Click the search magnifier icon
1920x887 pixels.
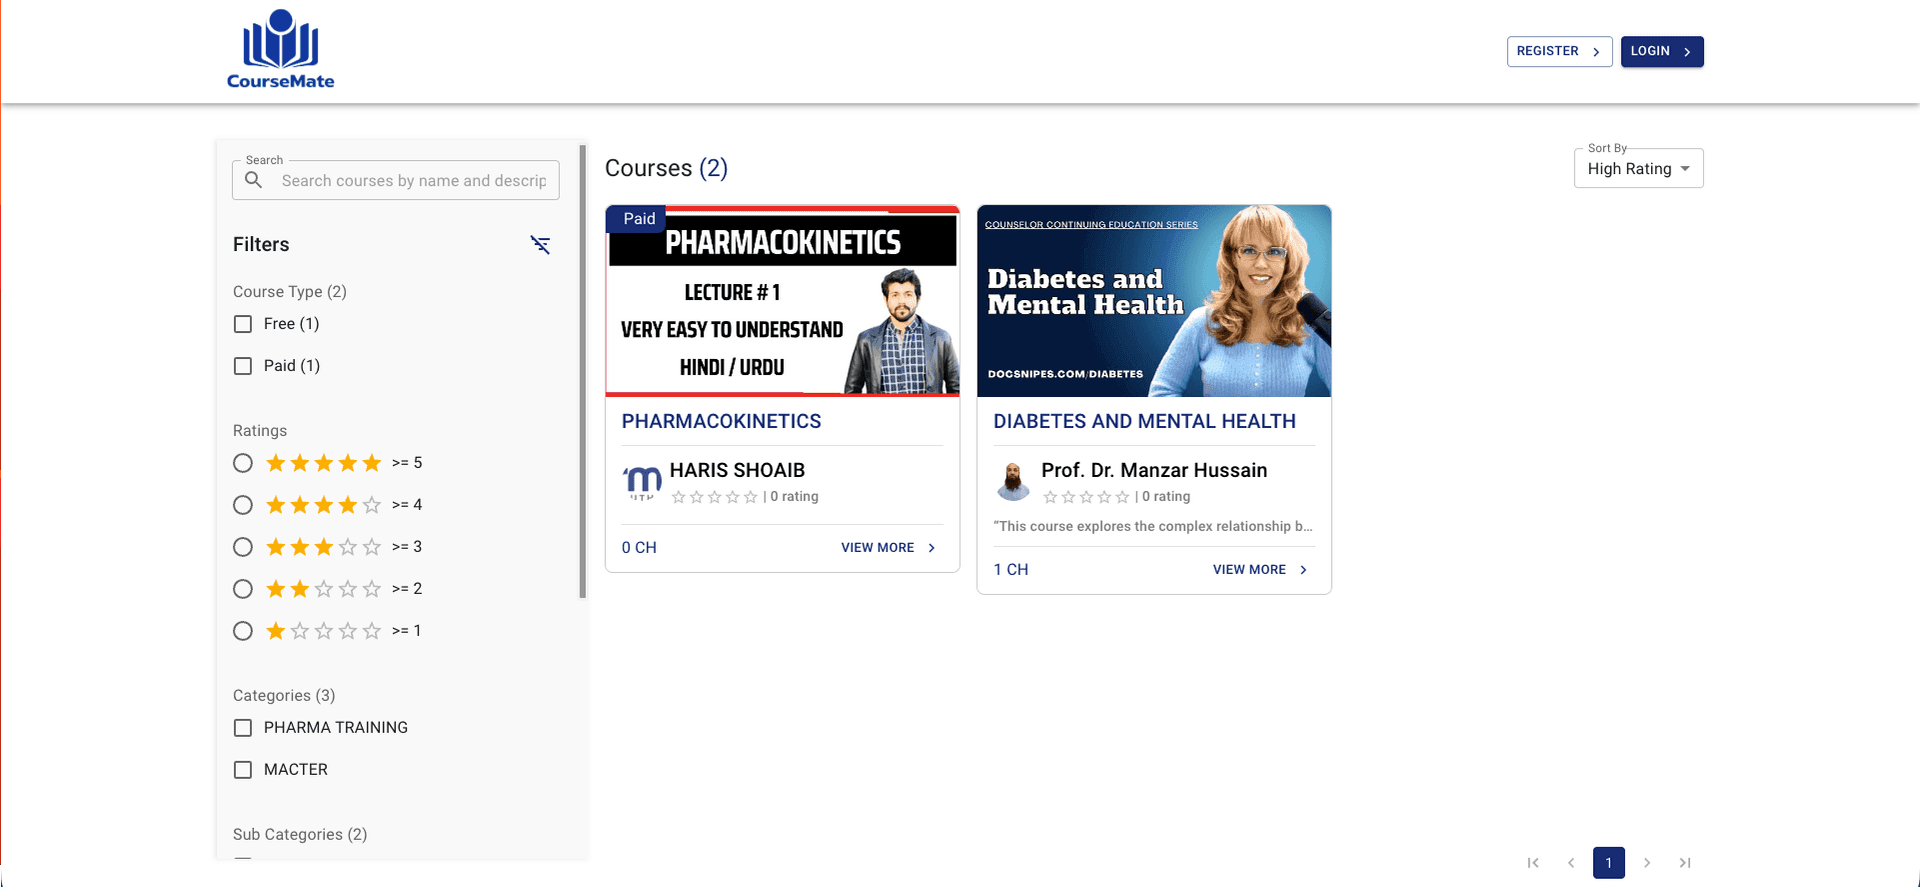(254, 180)
